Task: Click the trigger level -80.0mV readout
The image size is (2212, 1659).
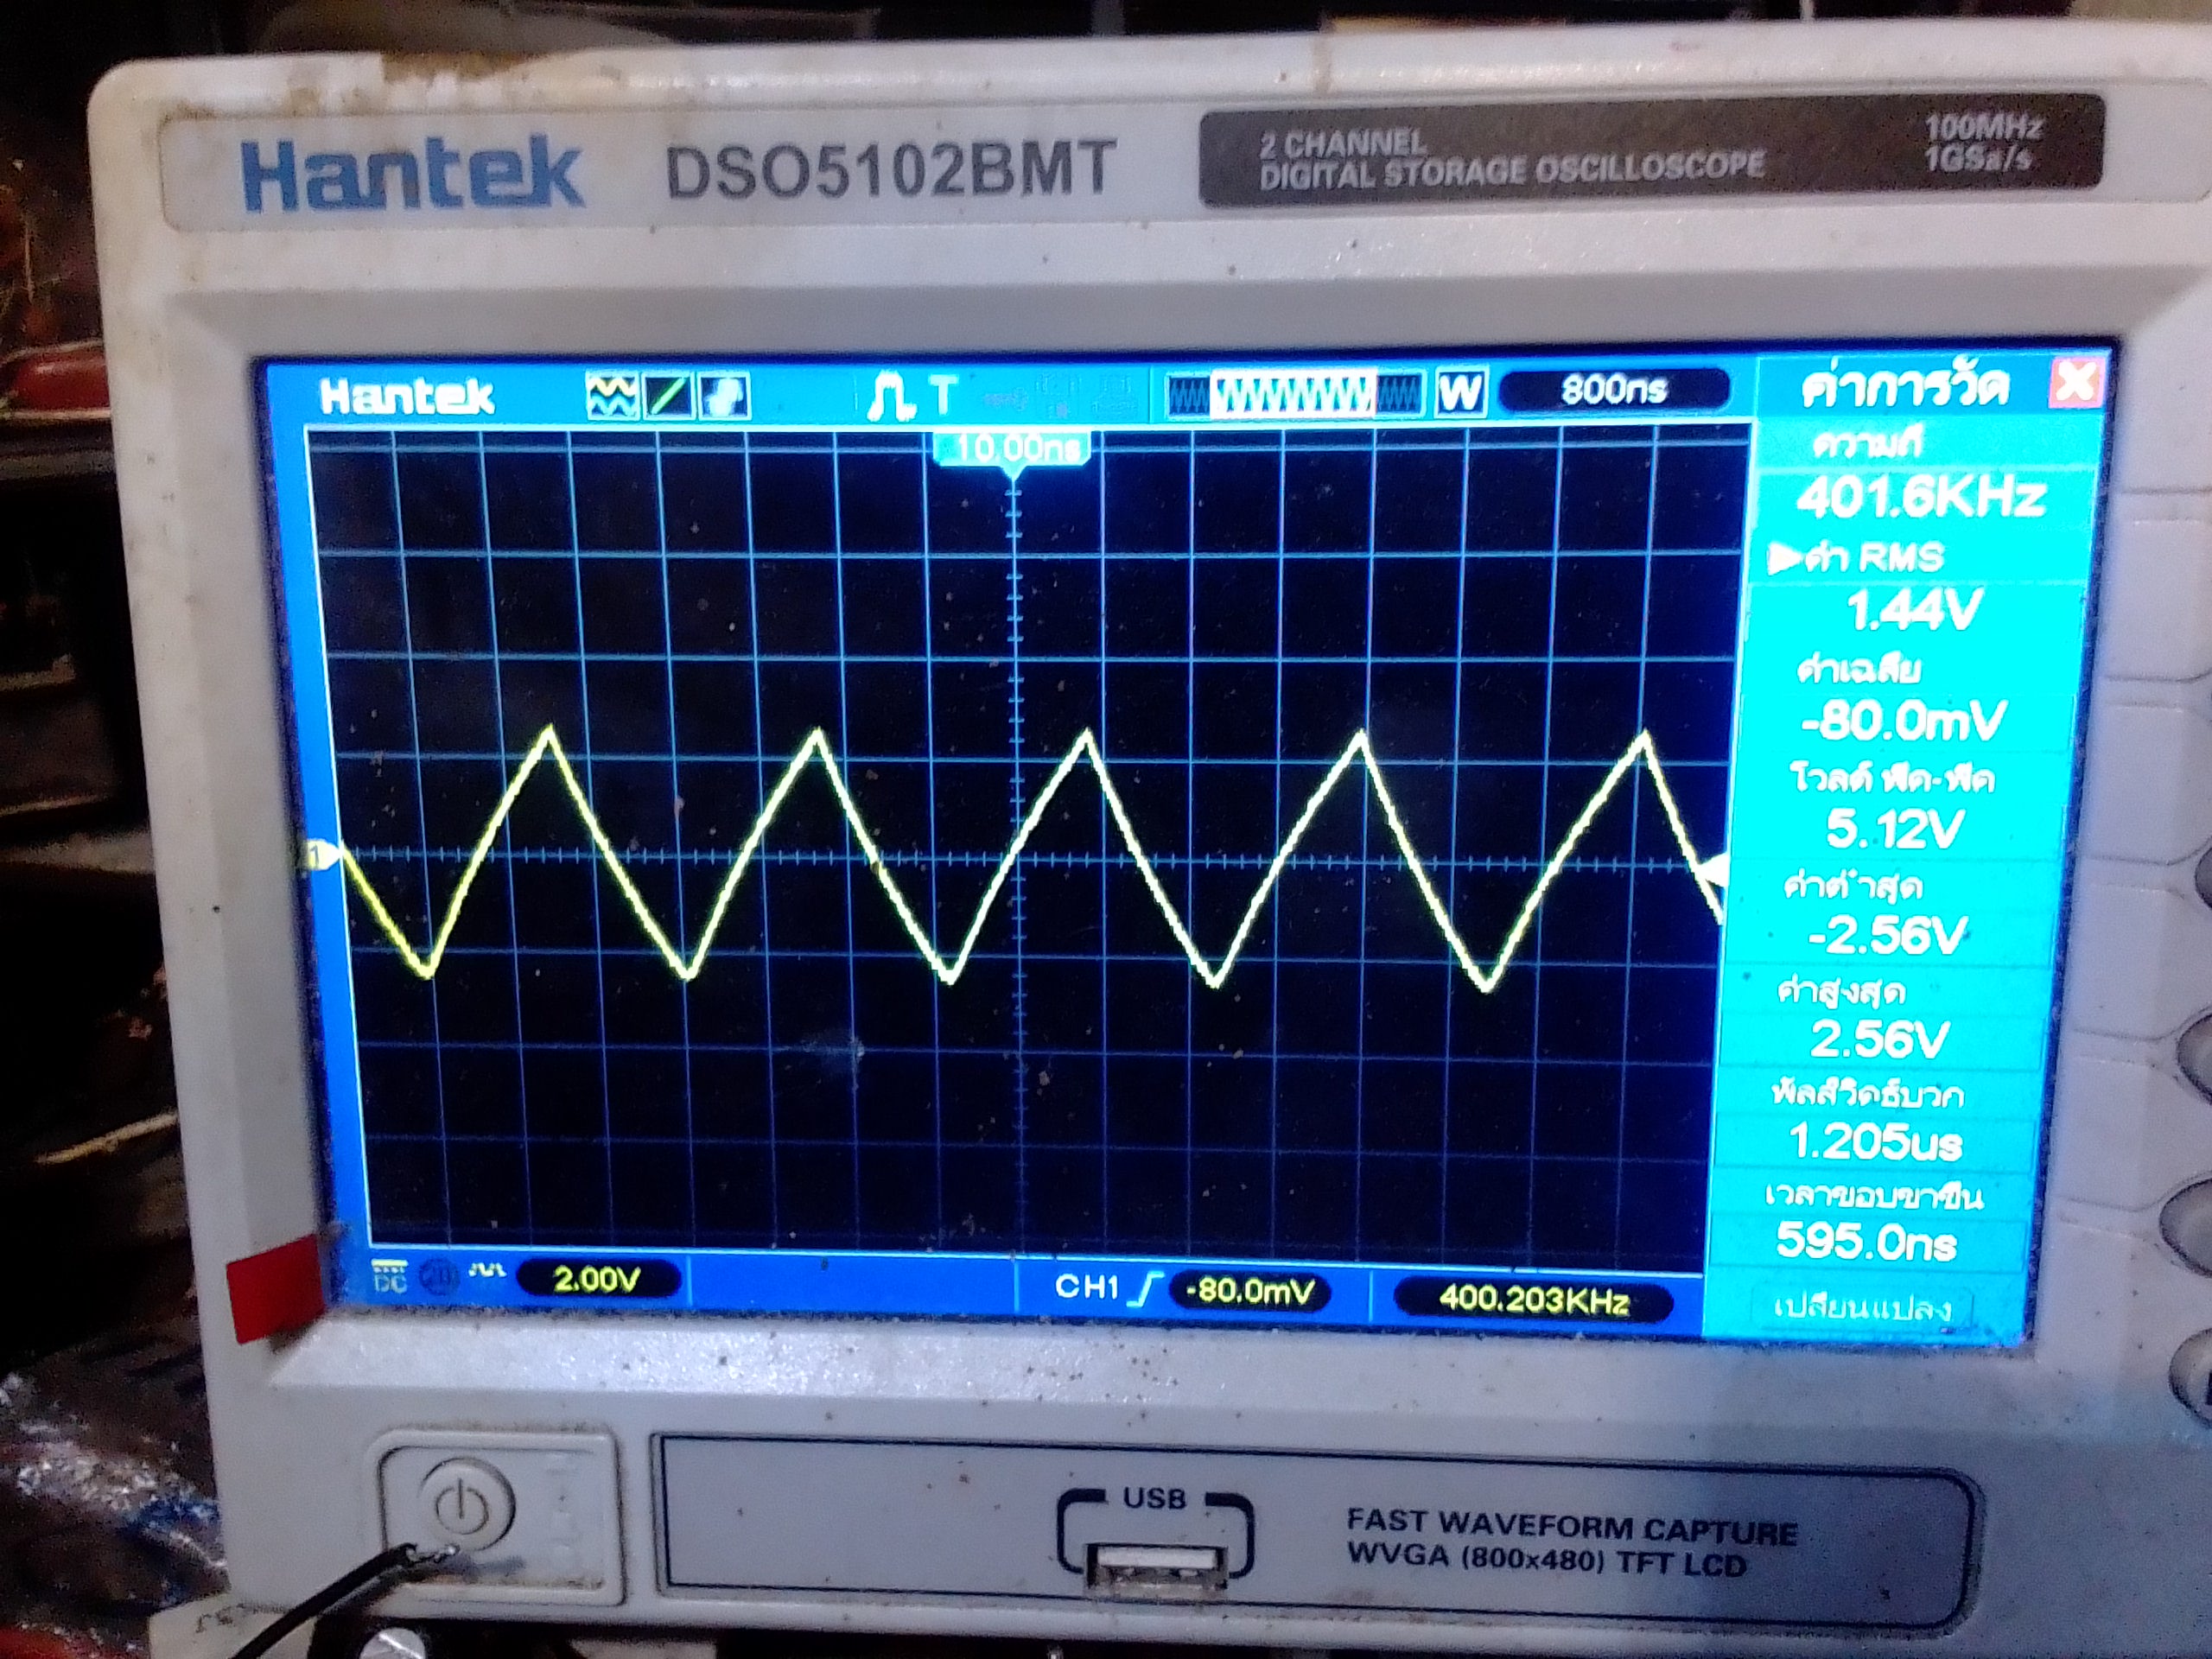Action: pyautogui.click(x=1249, y=1291)
